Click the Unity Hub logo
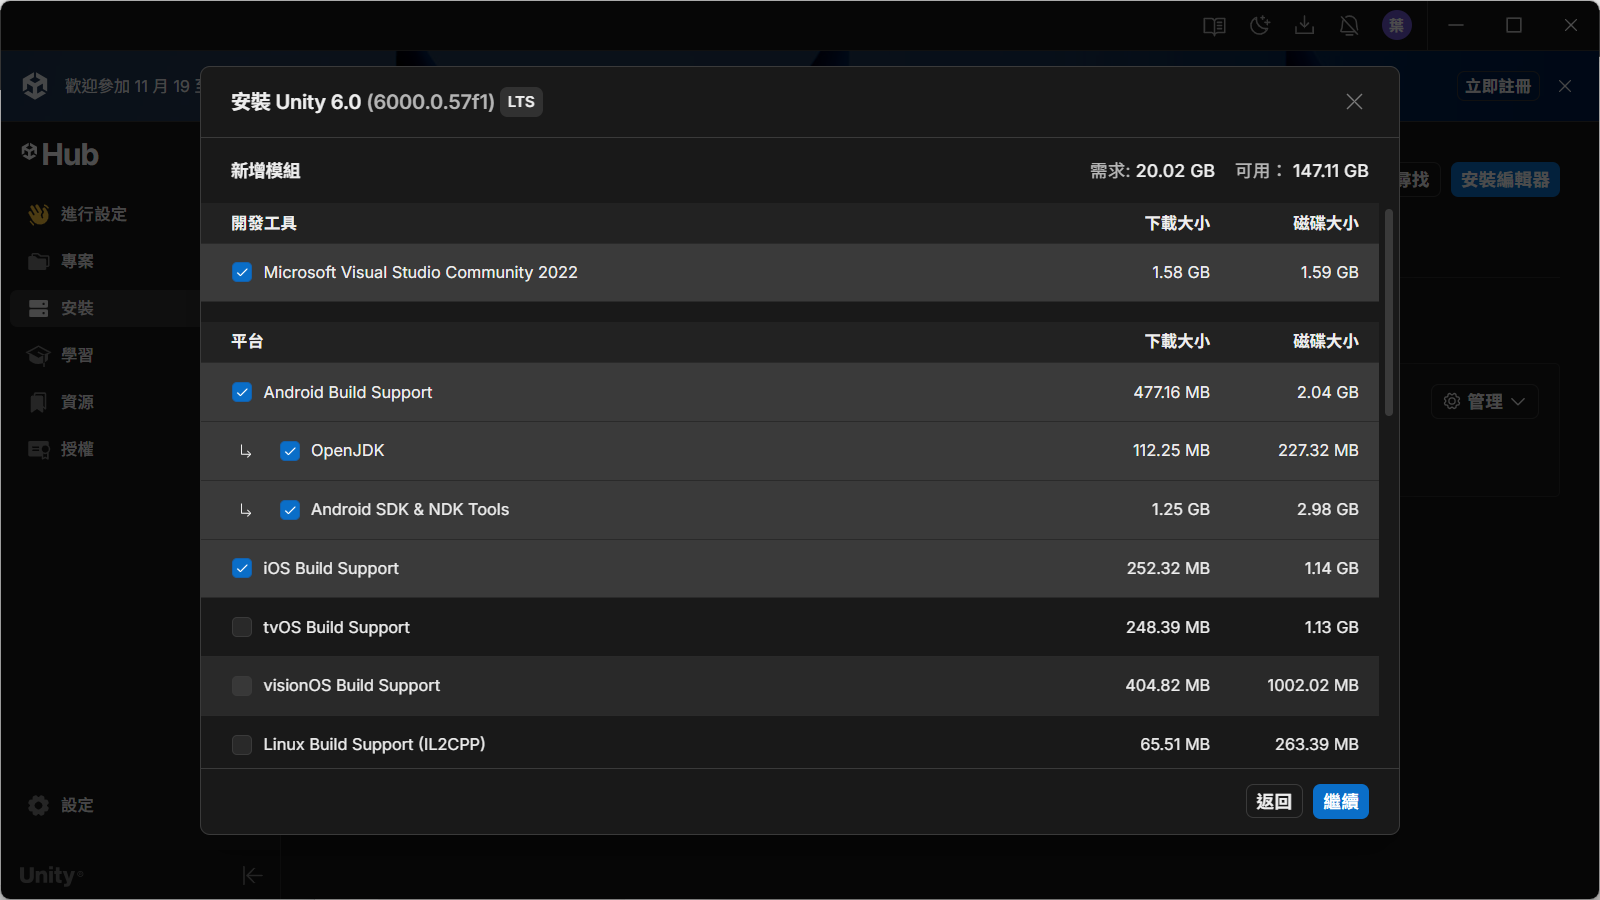Screen dimensions: 1600x900 (x=60, y=154)
